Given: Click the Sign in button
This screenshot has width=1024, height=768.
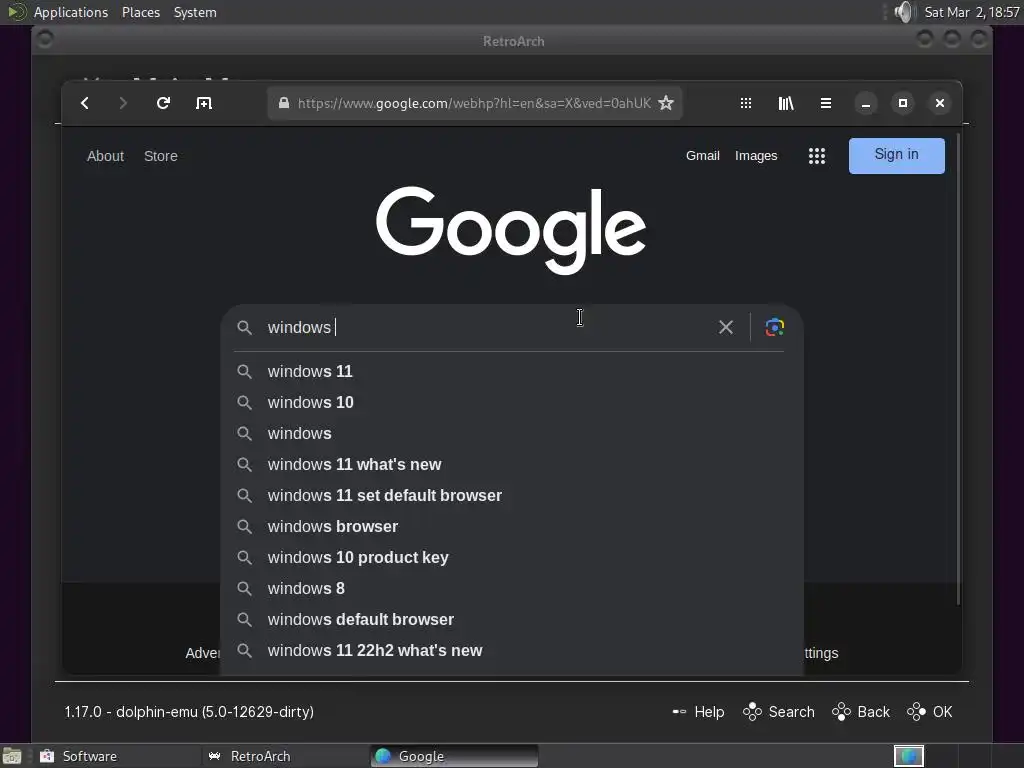Looking at the screenshot, I should point(897,155).
